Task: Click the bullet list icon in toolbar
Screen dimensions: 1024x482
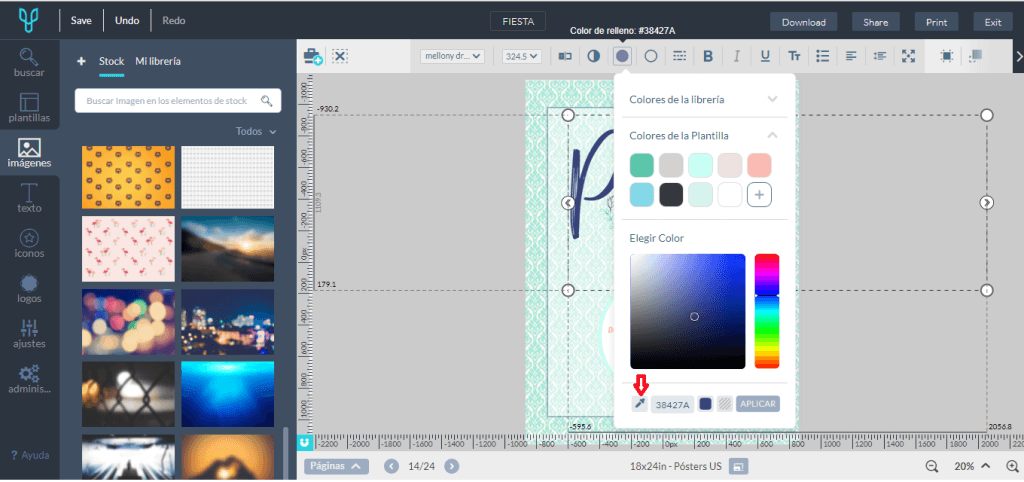Action: pyautogui.click(x=823, y=56)
